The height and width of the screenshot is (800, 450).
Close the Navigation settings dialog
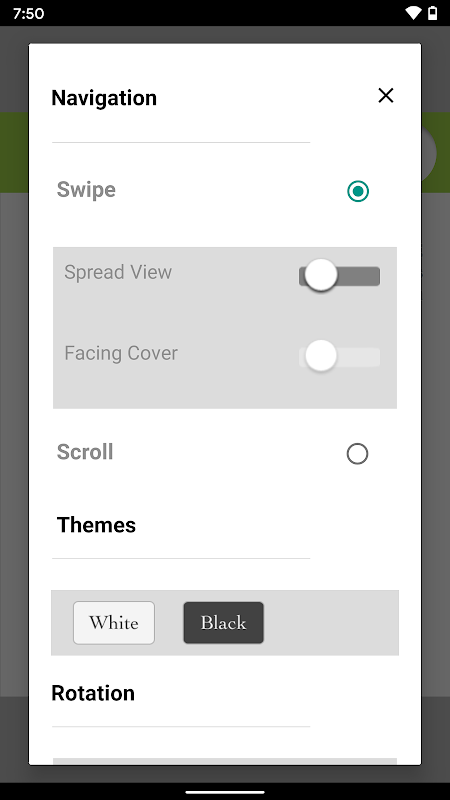[x=386, y=95]
